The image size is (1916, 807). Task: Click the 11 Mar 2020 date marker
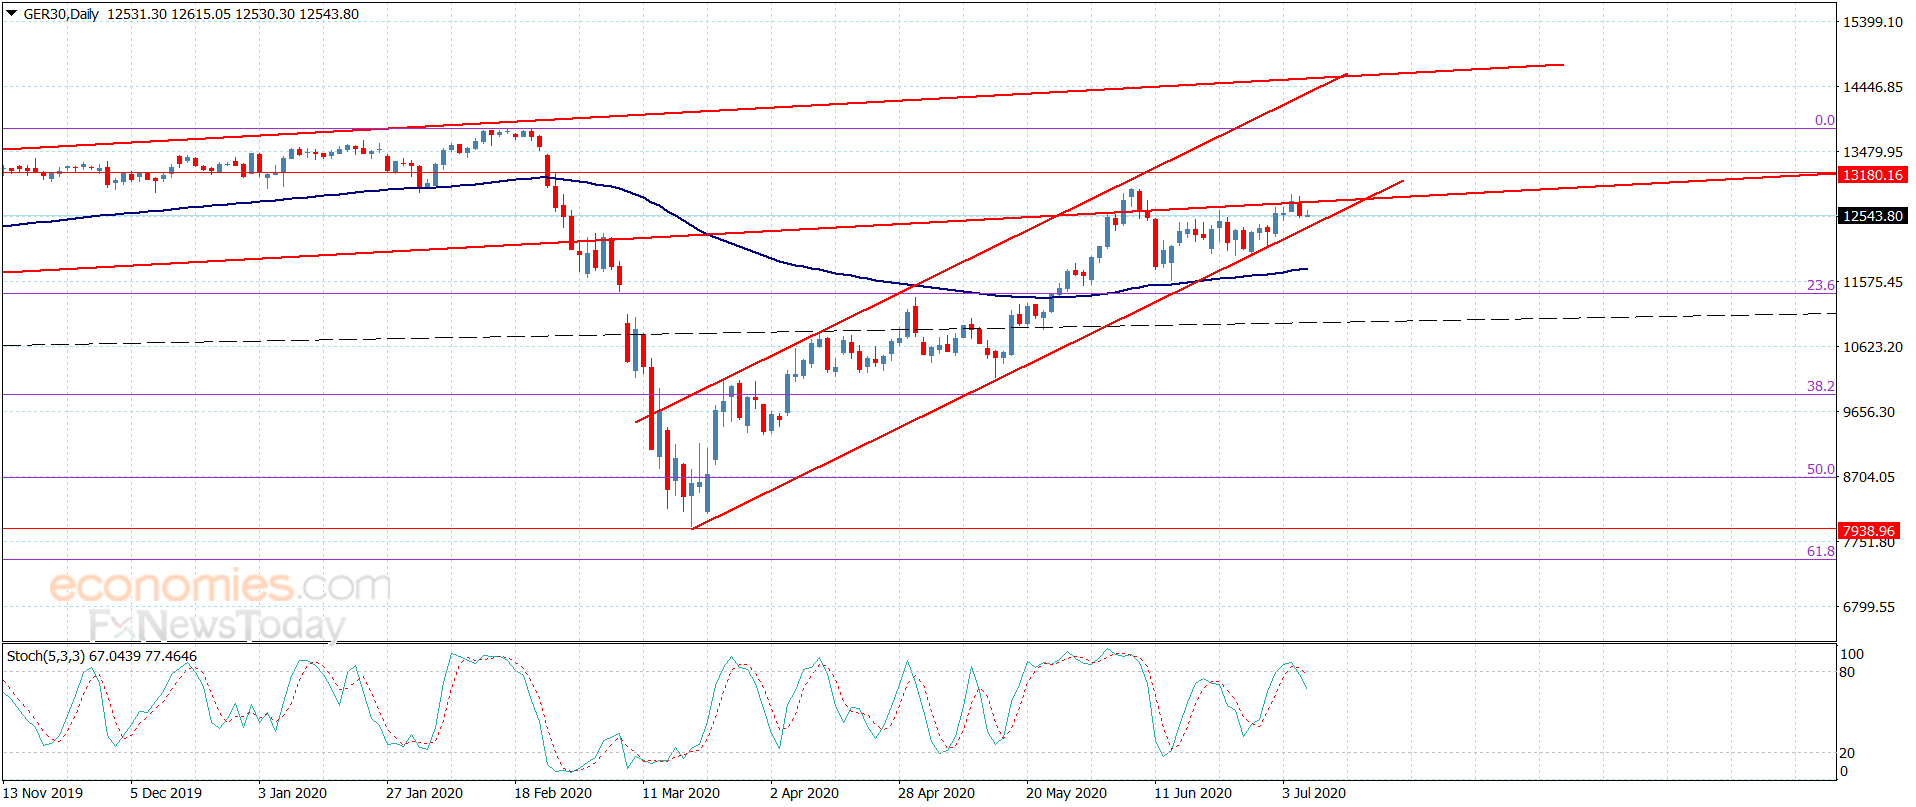681,793
